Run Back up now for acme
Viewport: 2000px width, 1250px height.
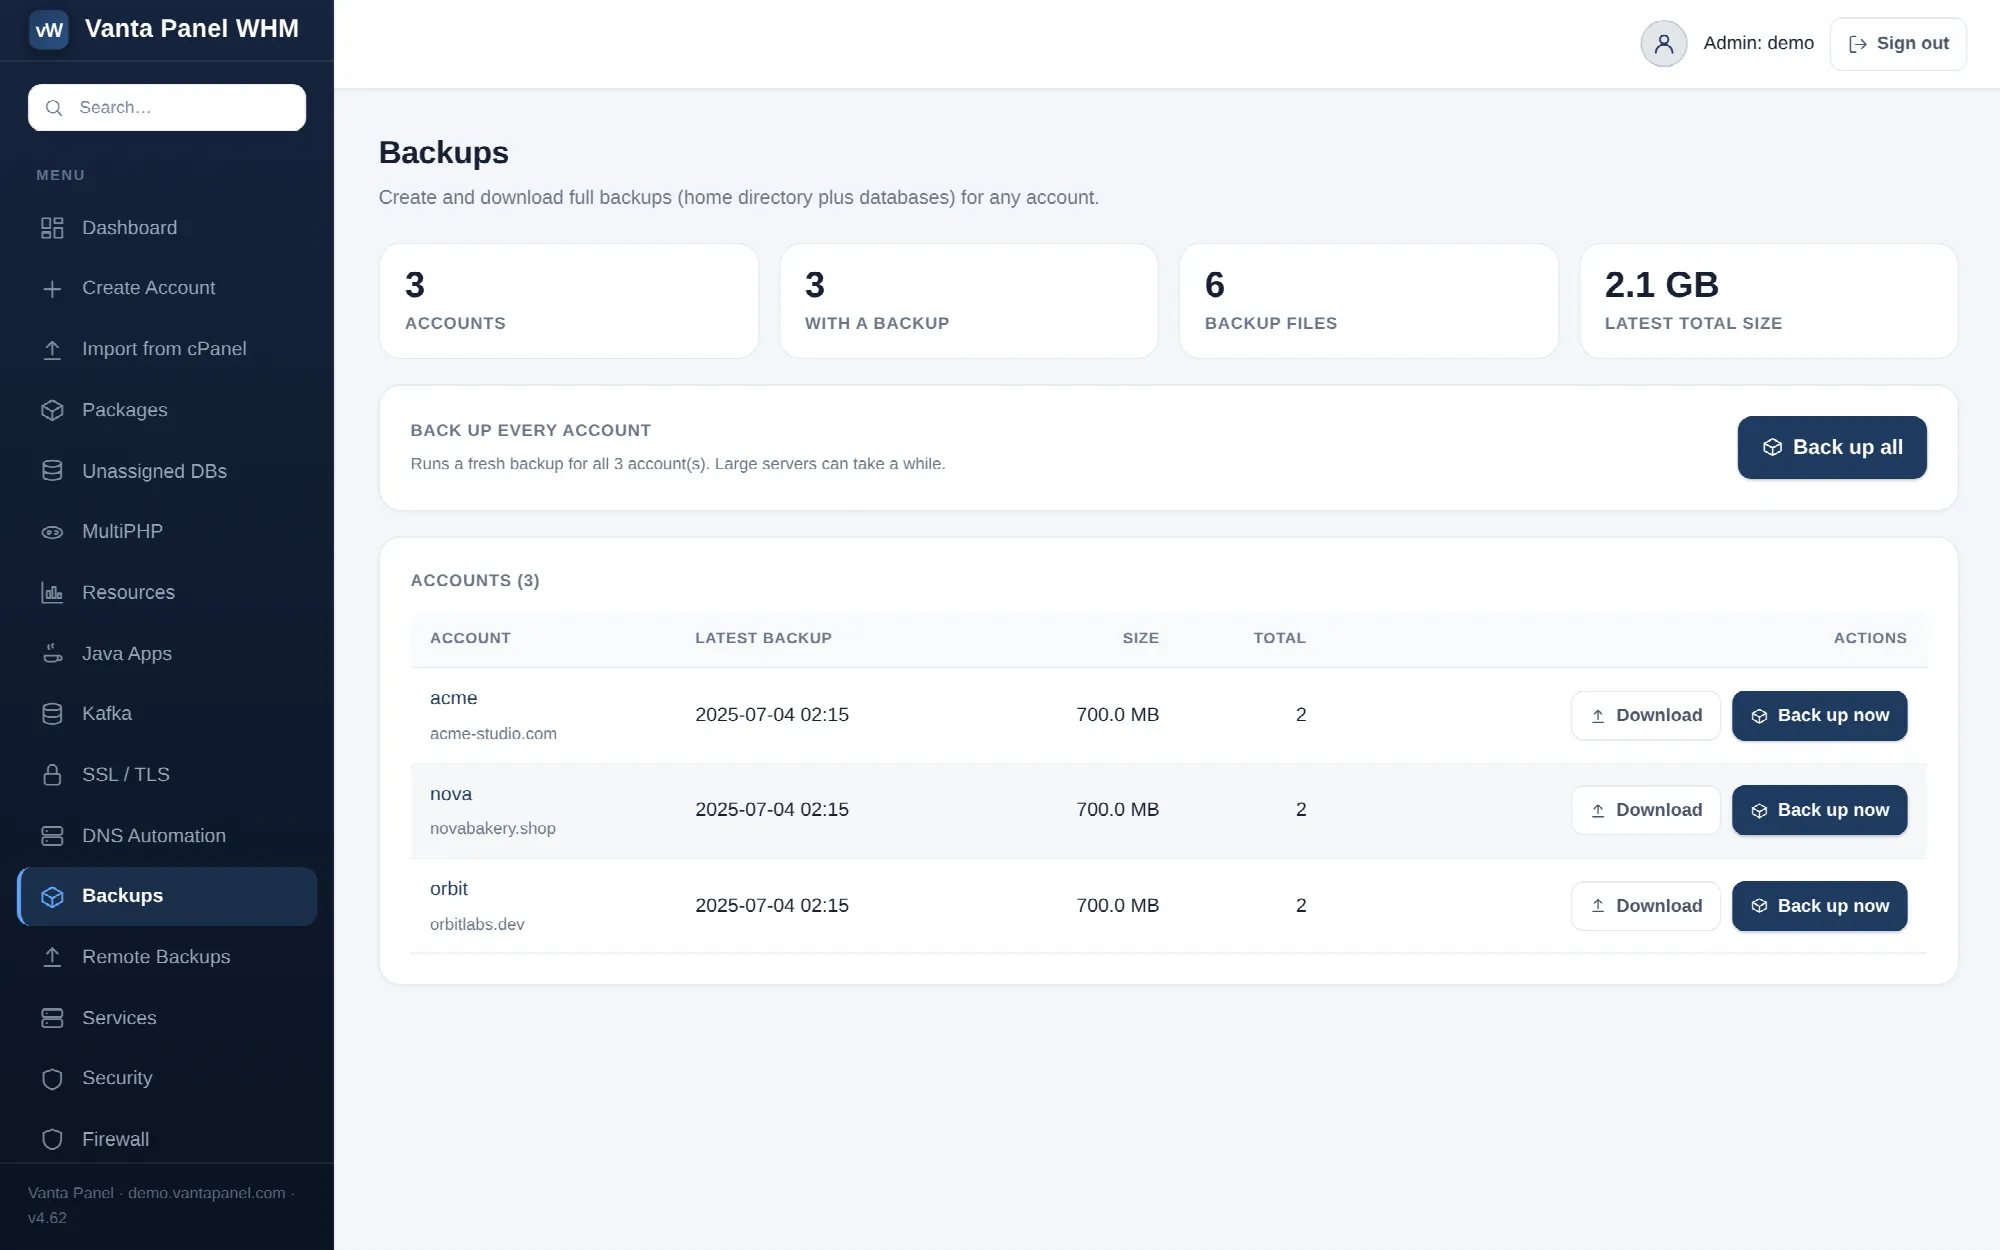point(1819,716)
